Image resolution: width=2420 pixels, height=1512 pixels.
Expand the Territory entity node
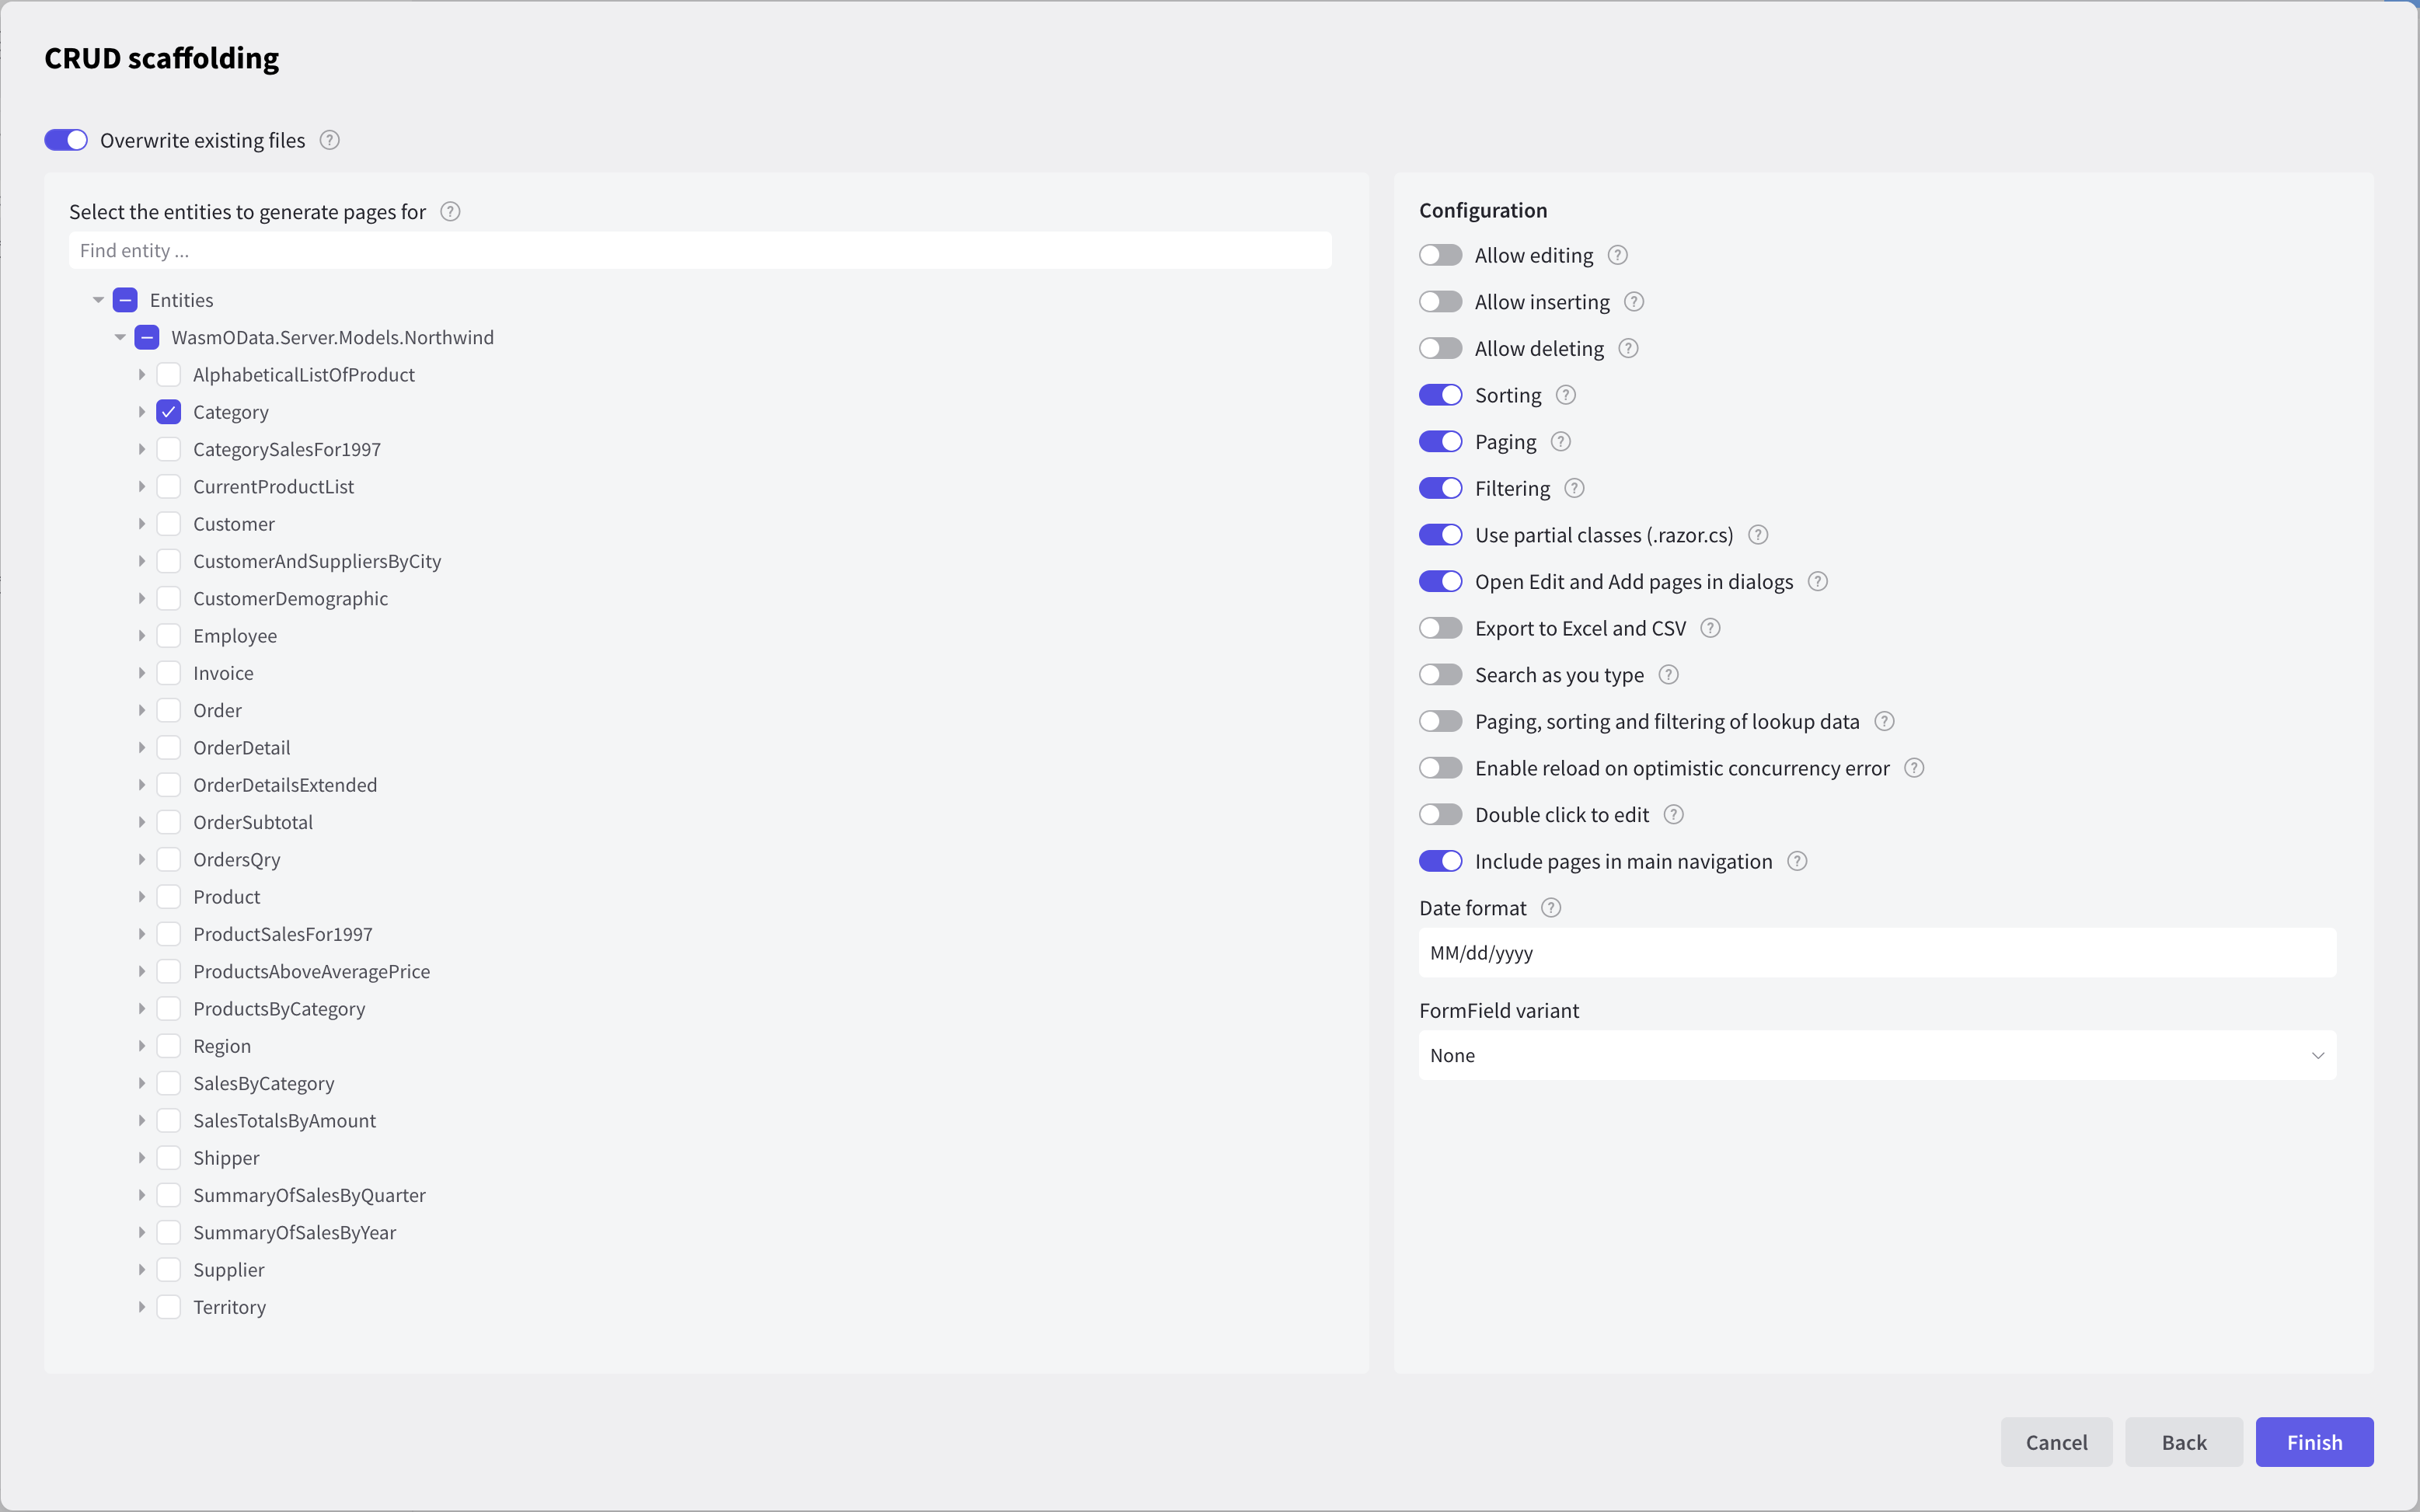[142, 1307]
